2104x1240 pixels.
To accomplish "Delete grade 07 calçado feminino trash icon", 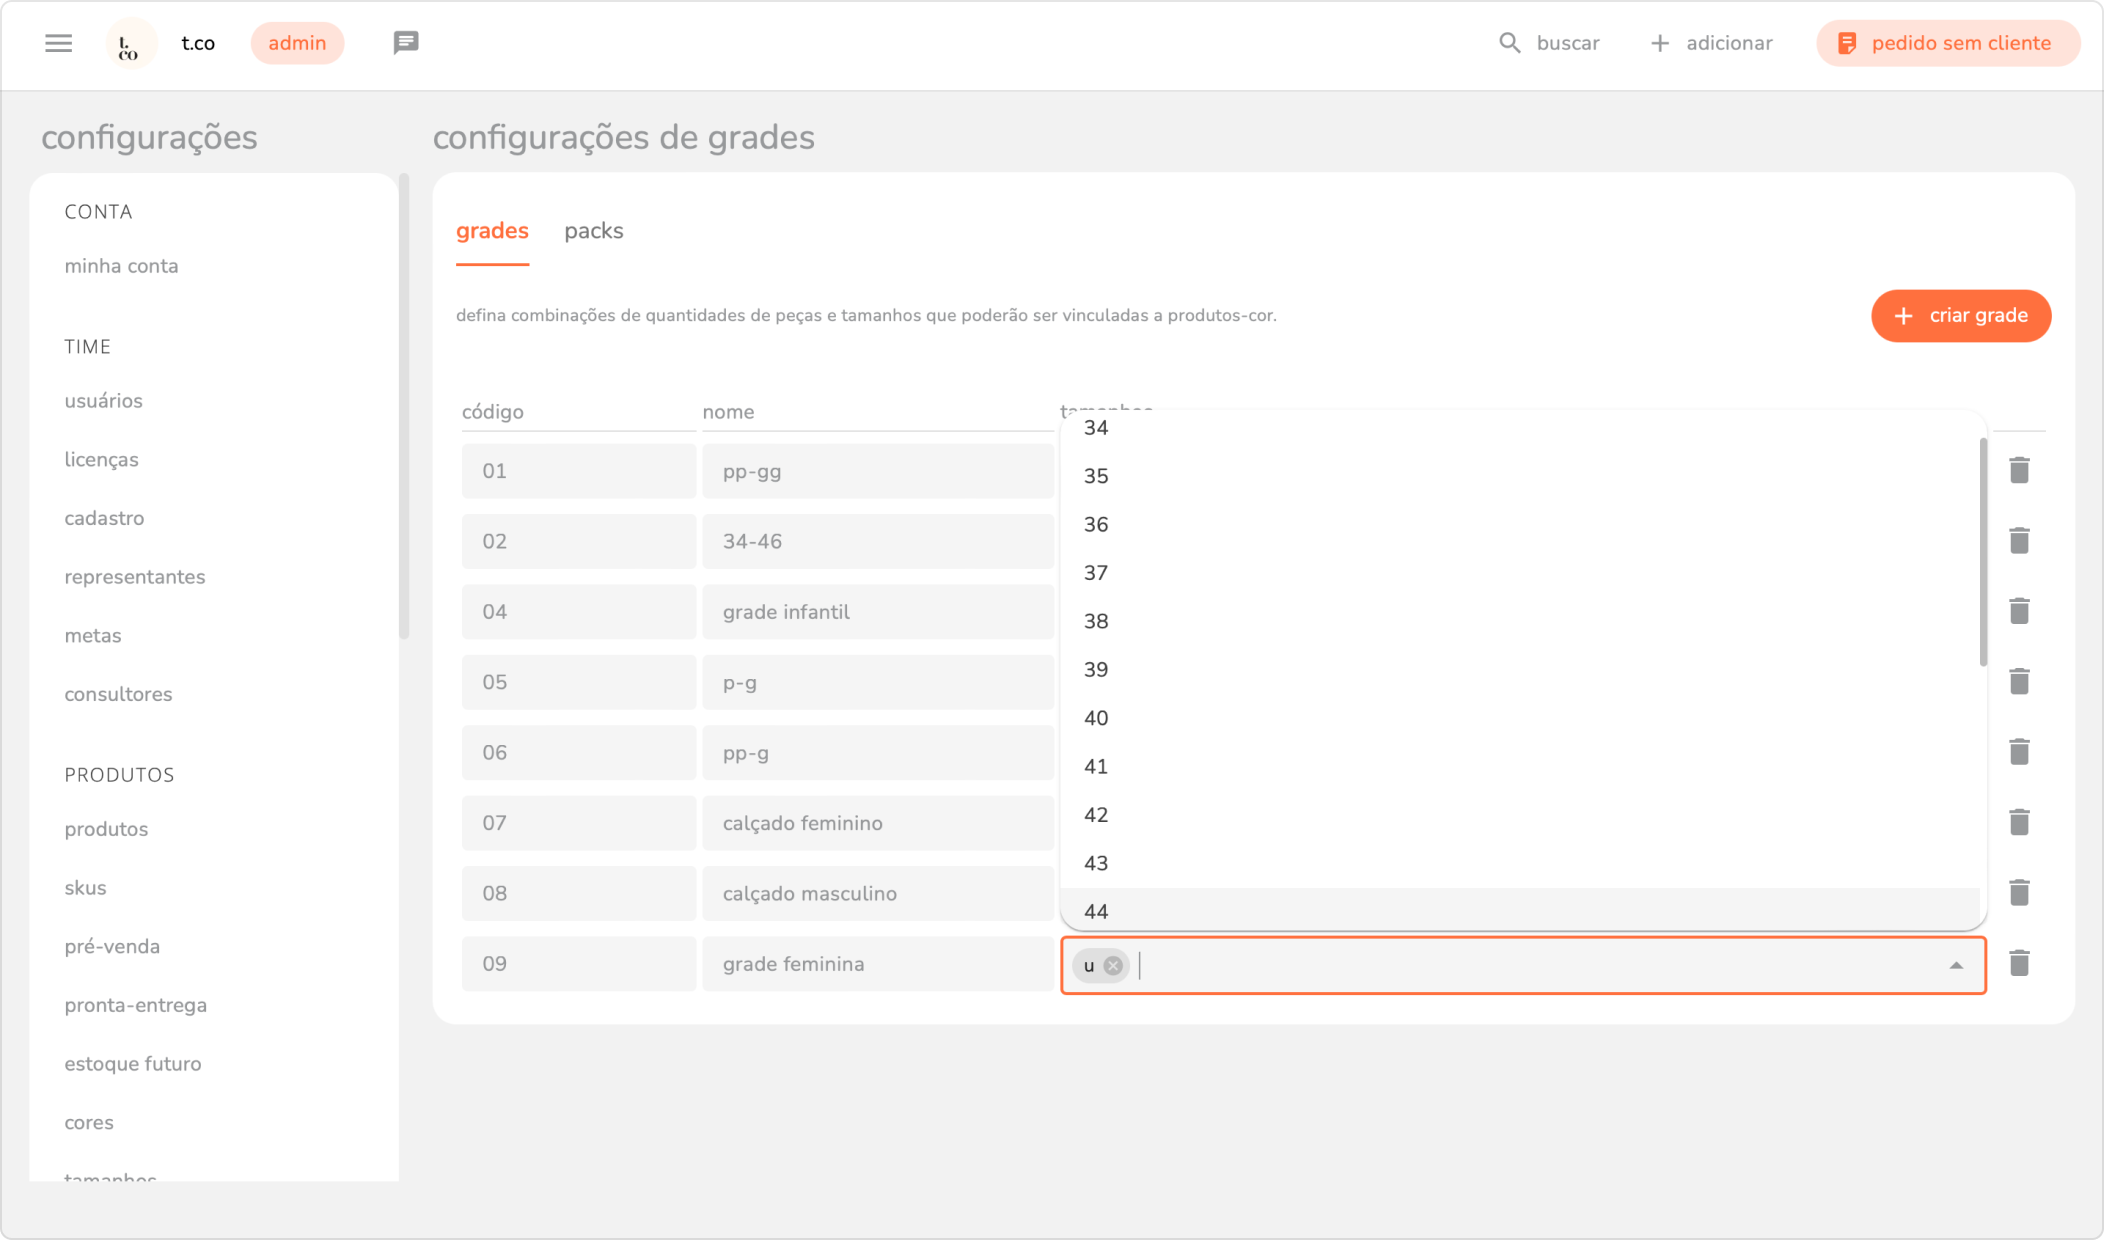I will [x=2019, y=823].
